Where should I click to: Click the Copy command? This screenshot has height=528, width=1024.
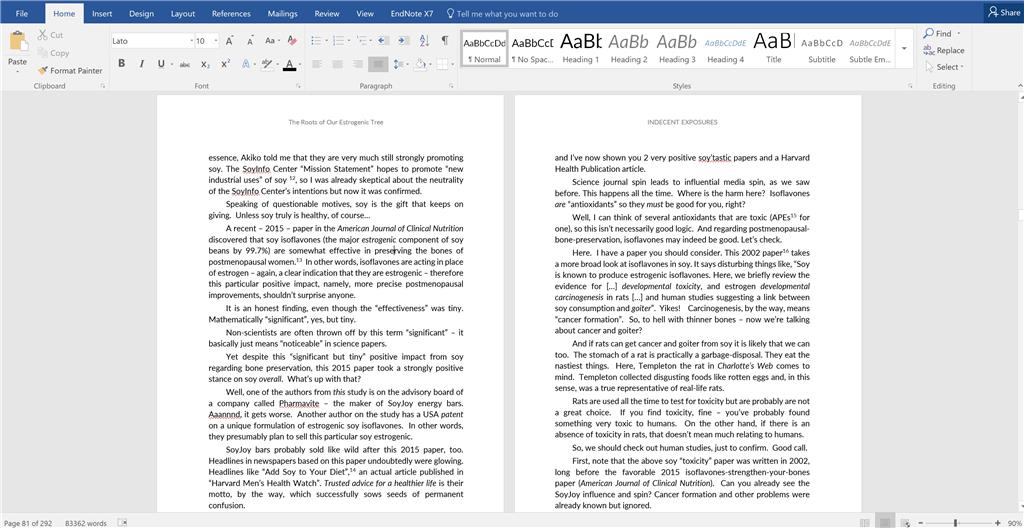53,53
